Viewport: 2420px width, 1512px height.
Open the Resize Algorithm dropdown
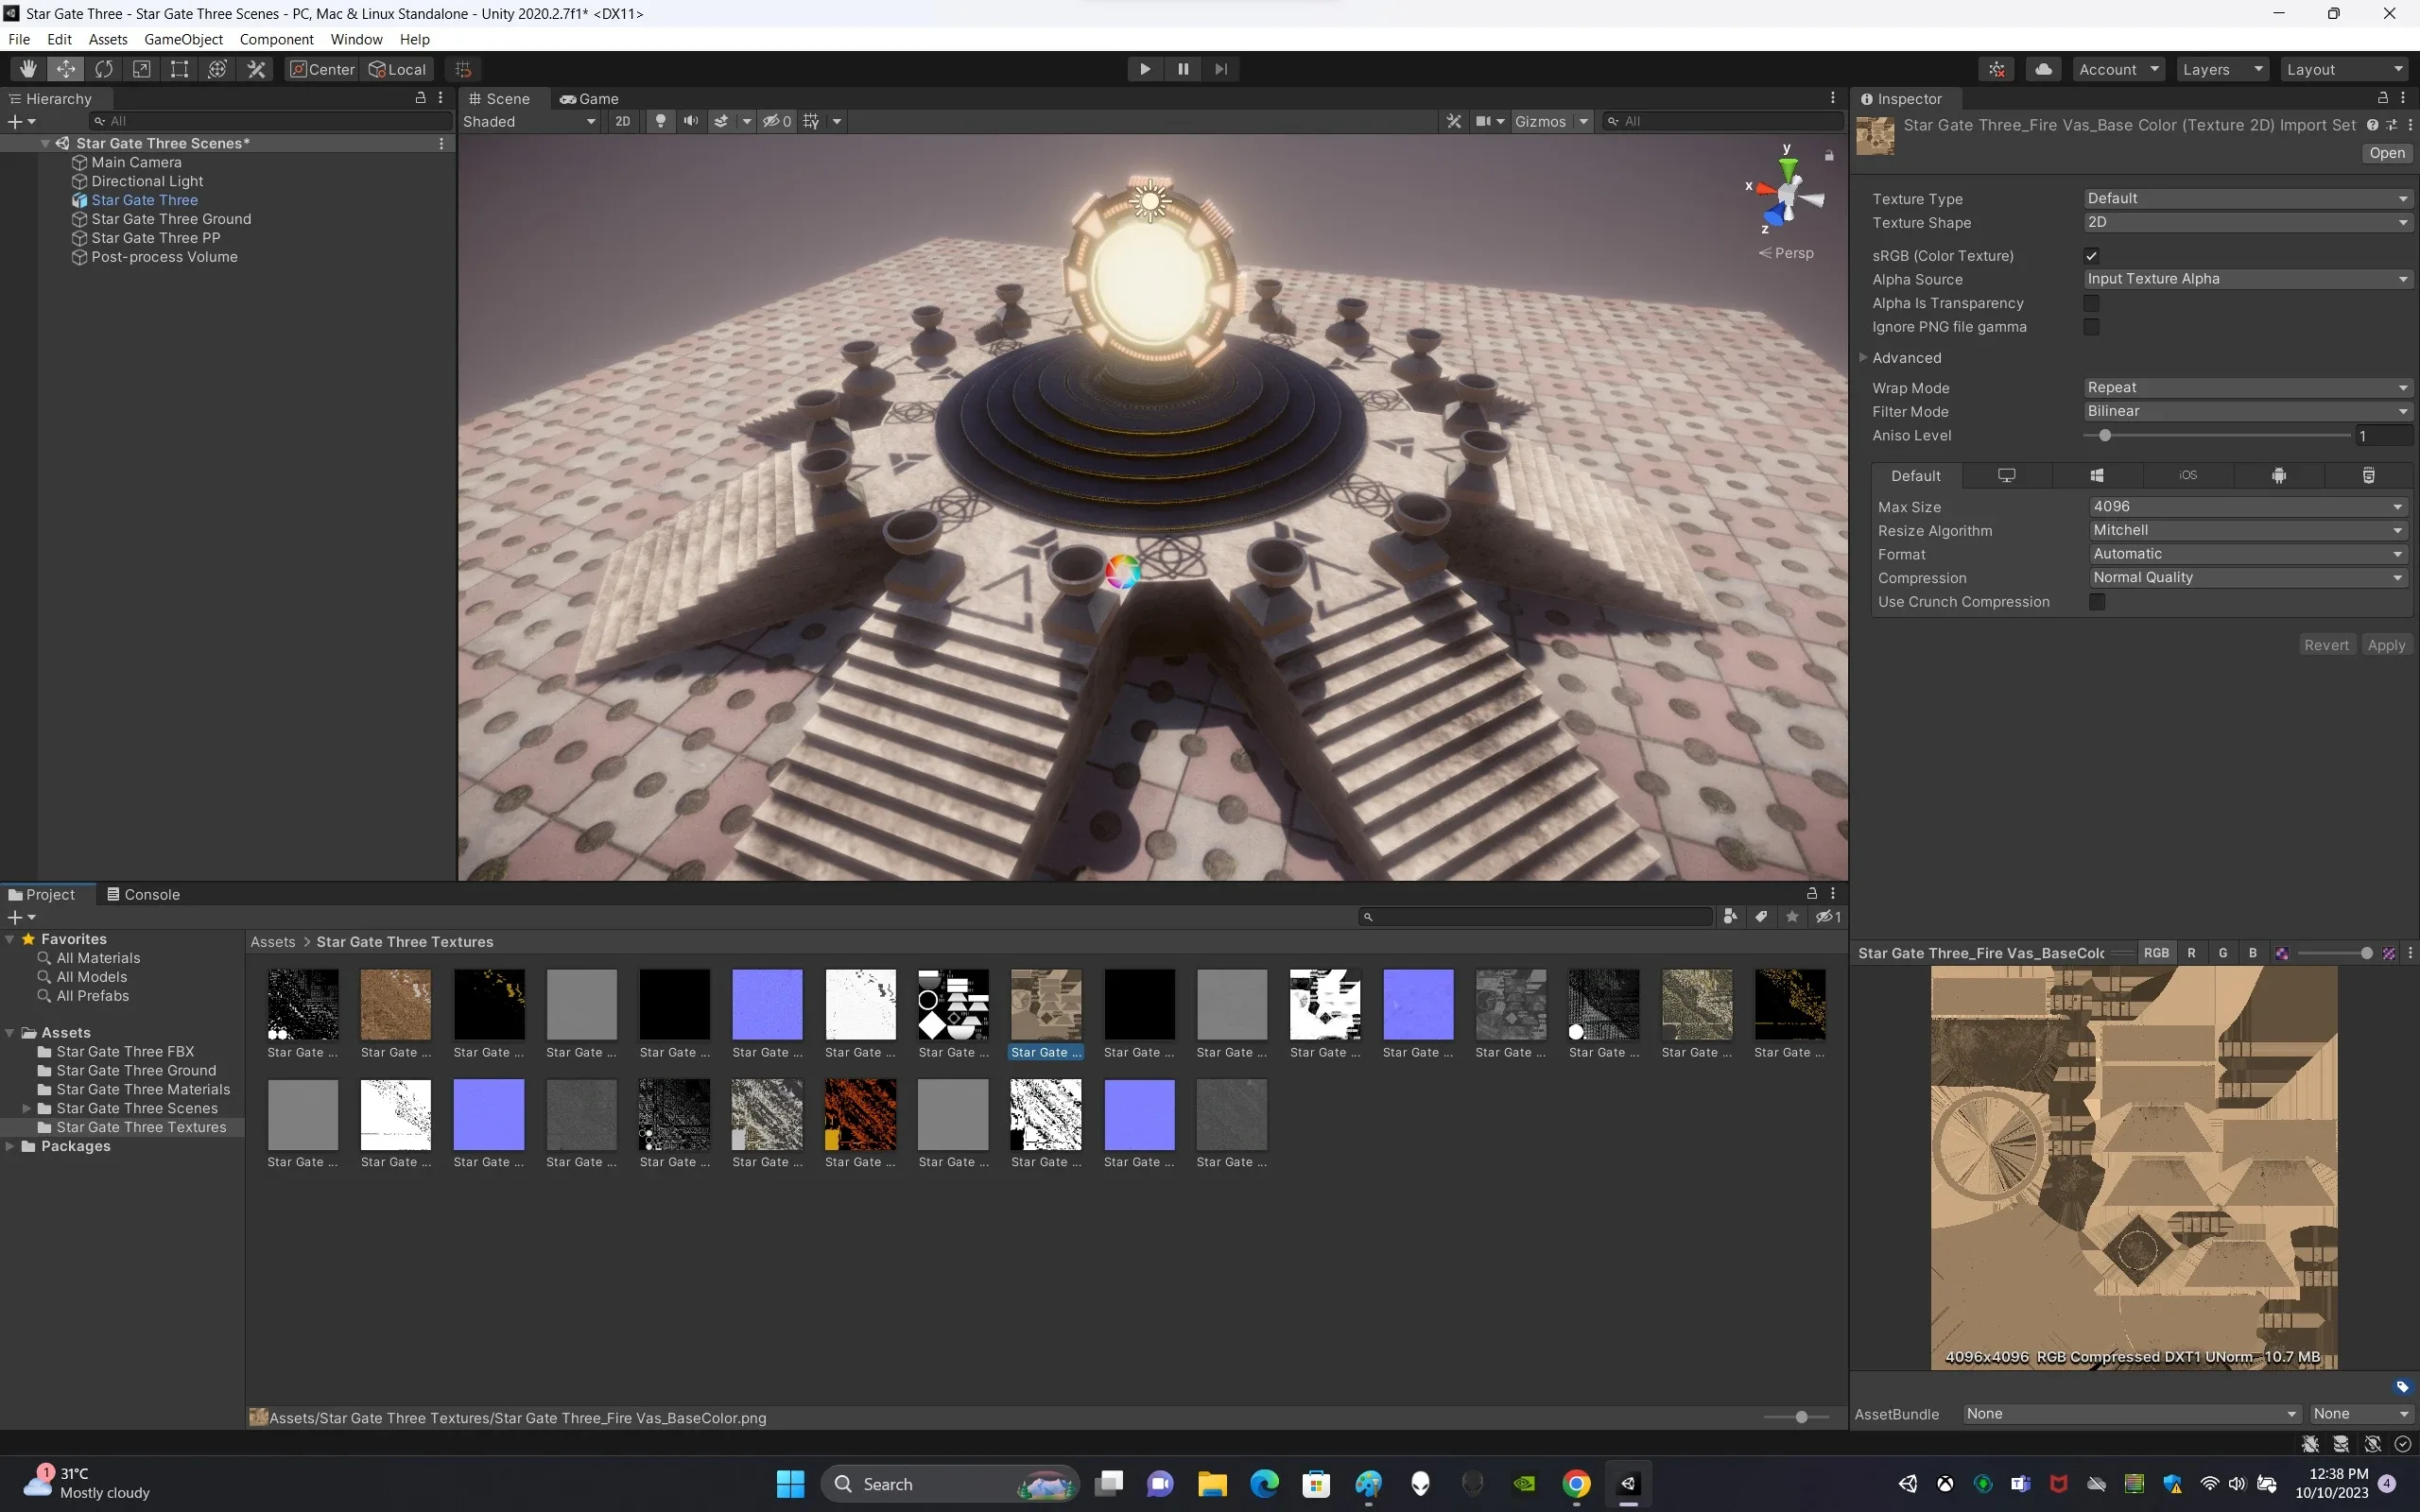(2248, 530)
